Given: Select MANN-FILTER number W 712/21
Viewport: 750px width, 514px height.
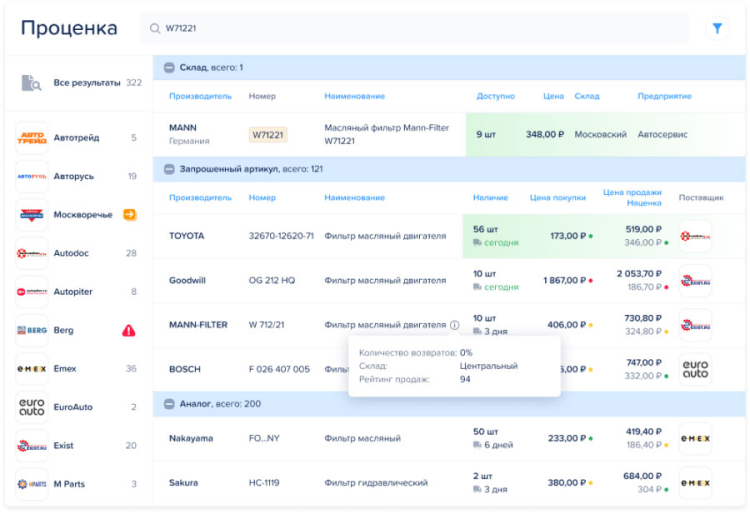Looking at the screenshot, I should (266, 325).
